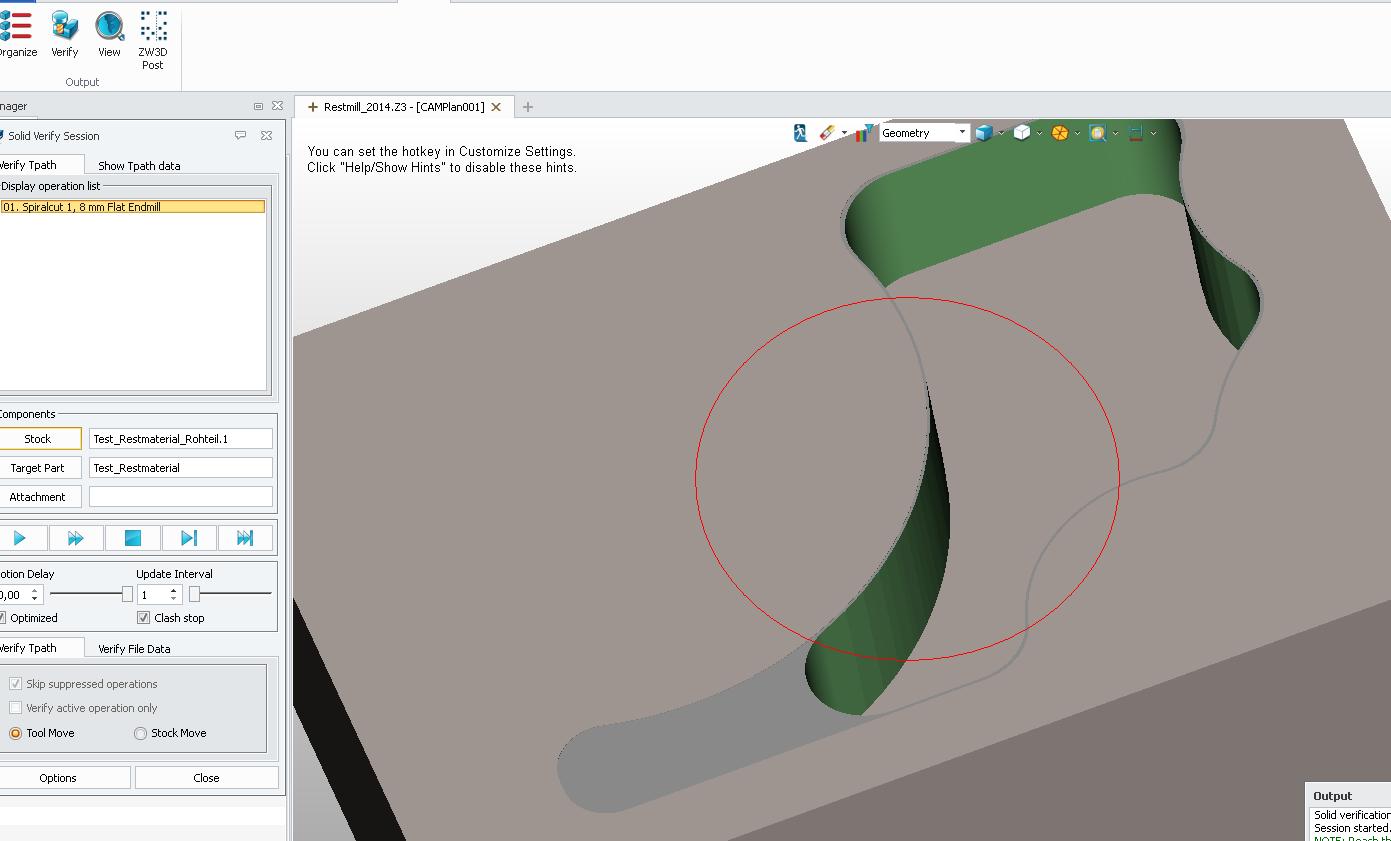The image size is (1391, 841).
Task: Fast-forward the verification simulation
Action: 76,538
